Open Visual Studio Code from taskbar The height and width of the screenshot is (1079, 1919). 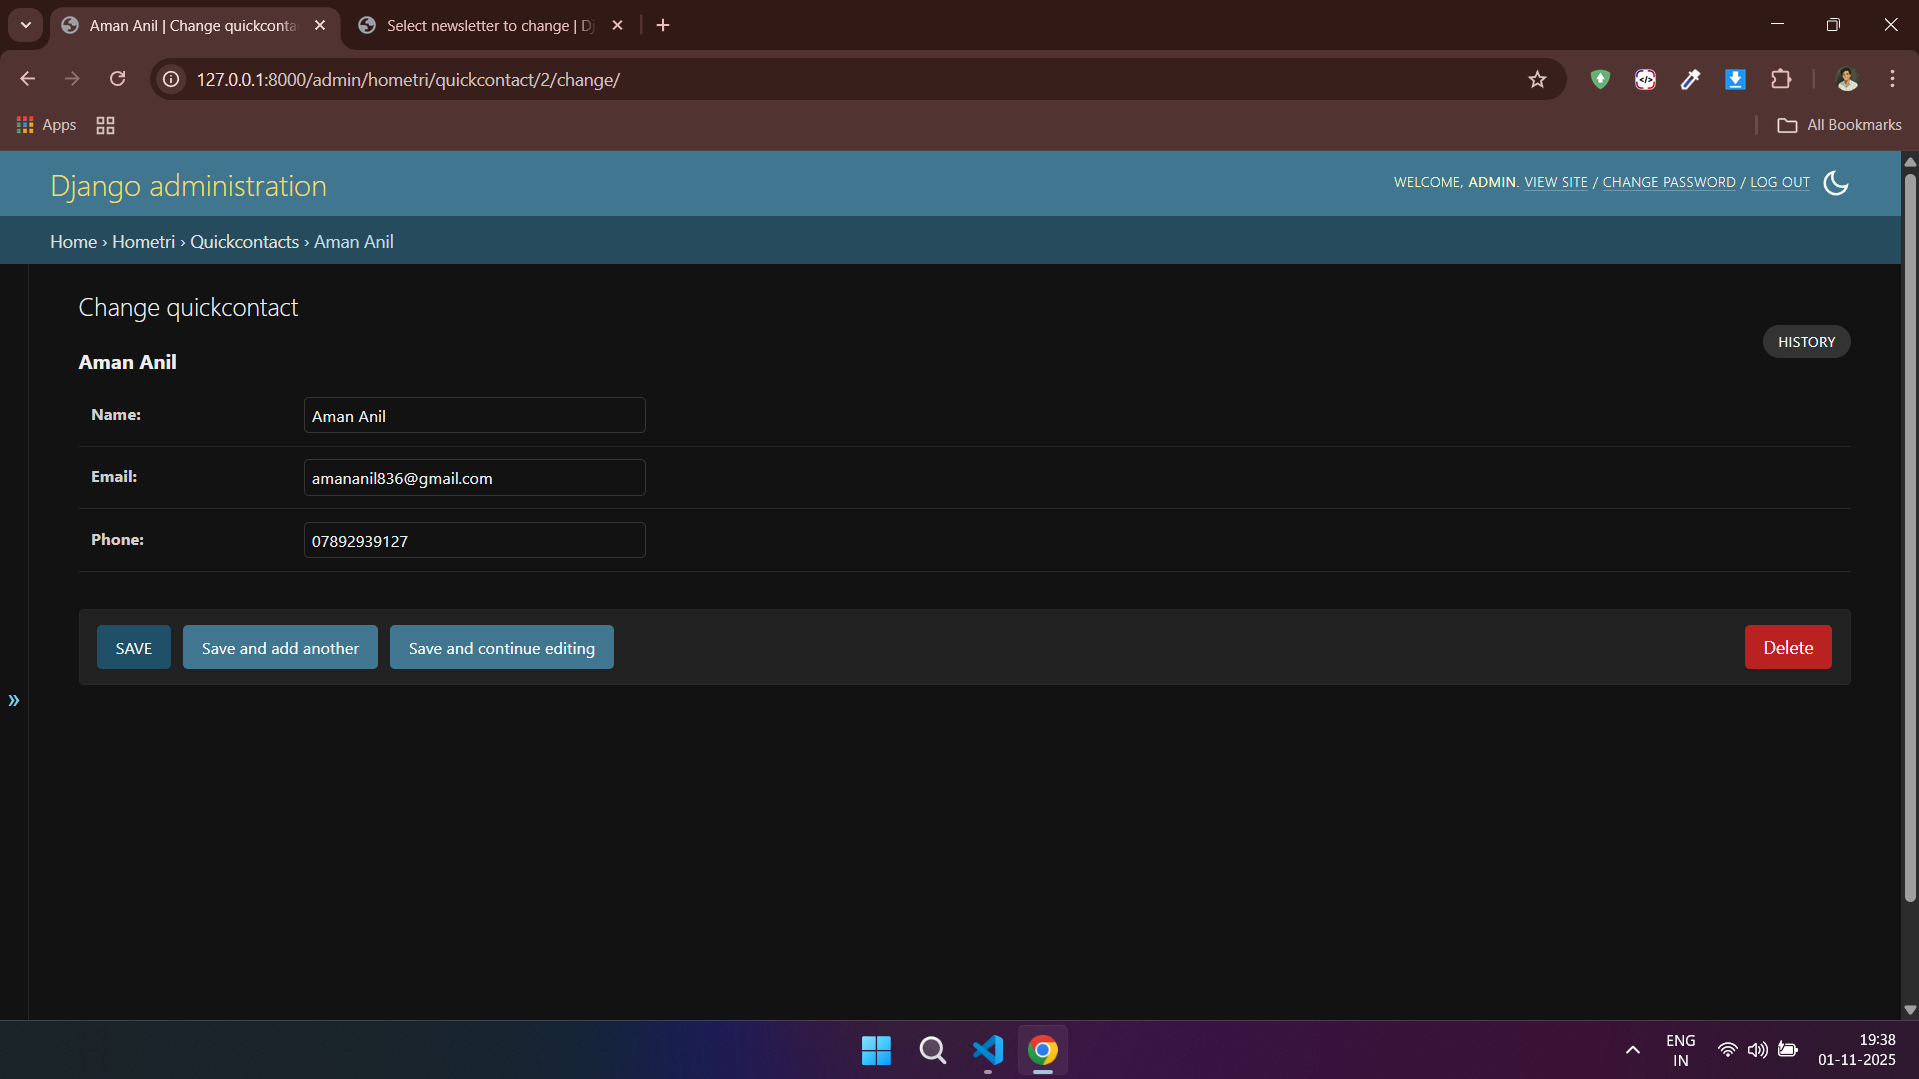988,1050
